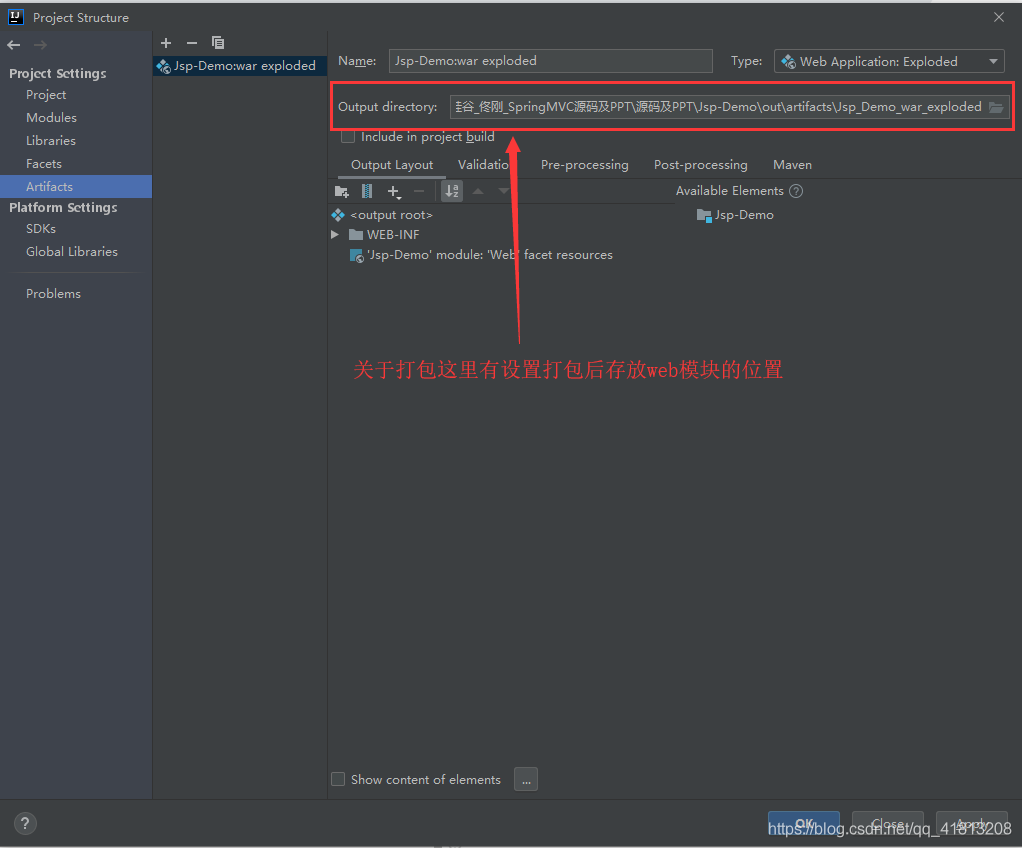The width and height of the screenshot is (1022, 848).
Task: Expand the WEB-INF folder node
Action: tap(335, 235)
